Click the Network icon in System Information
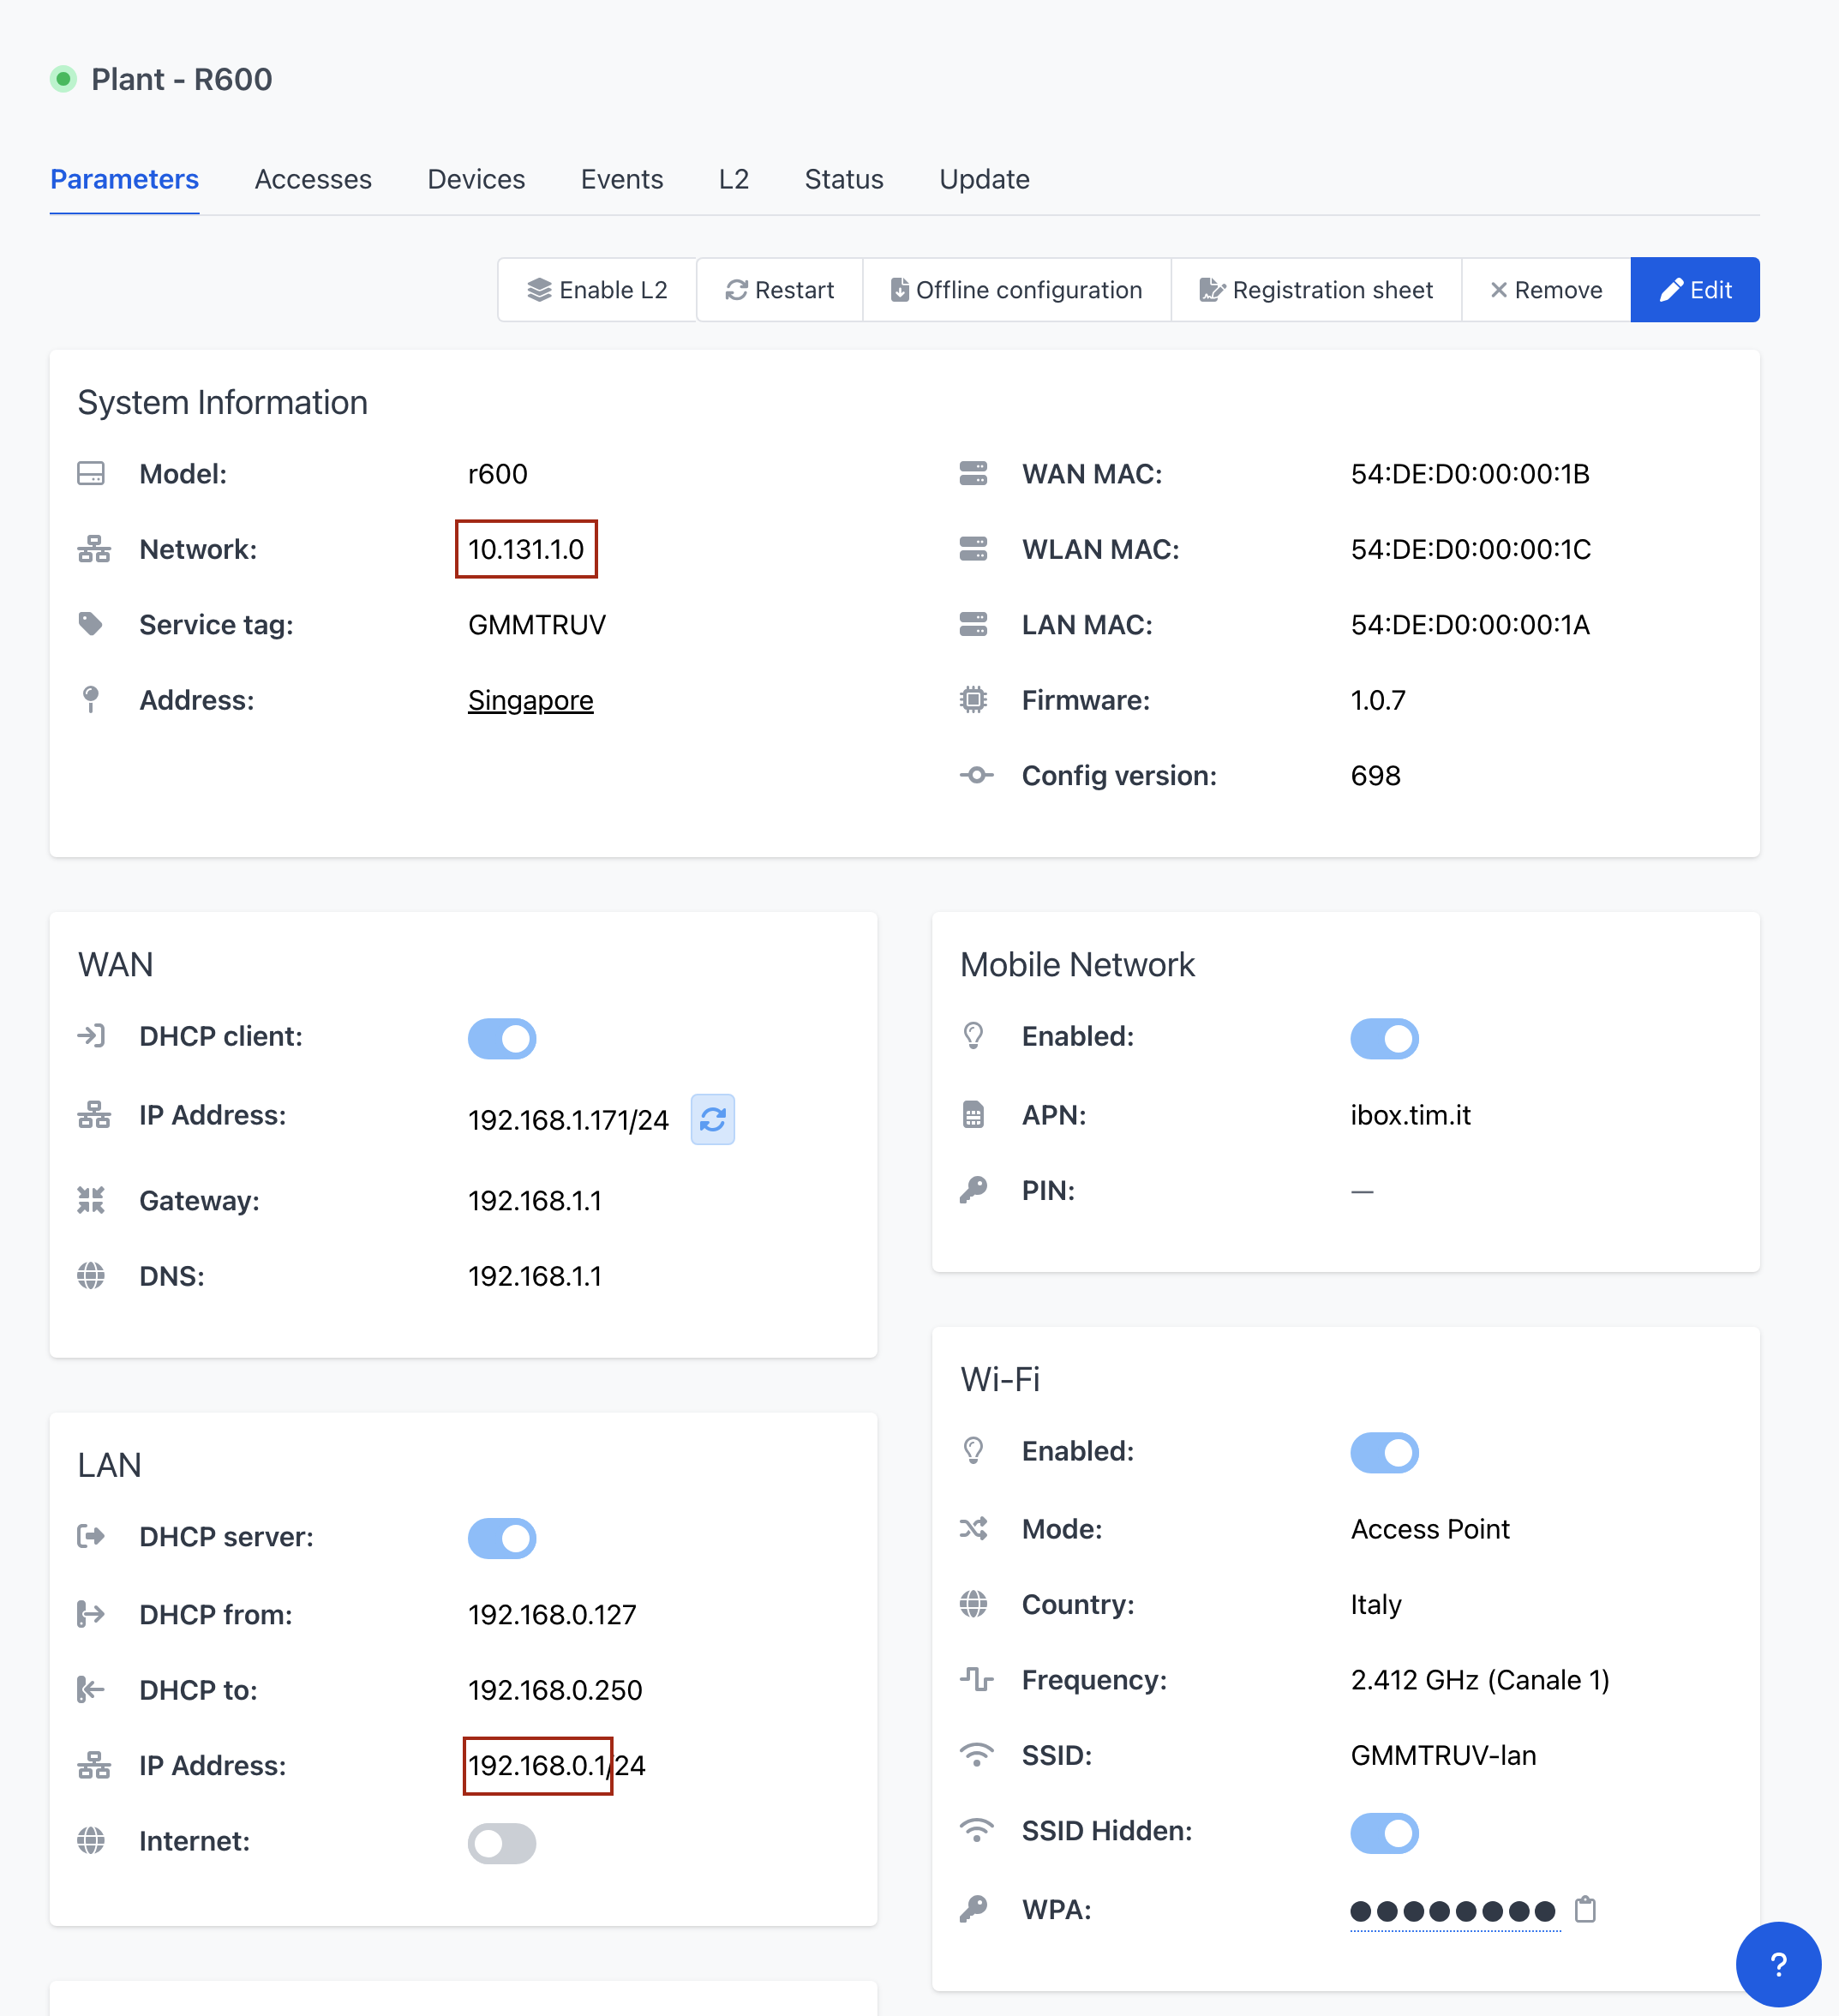This screenshot has width=1839, height=2016. [x=93, y=549]
